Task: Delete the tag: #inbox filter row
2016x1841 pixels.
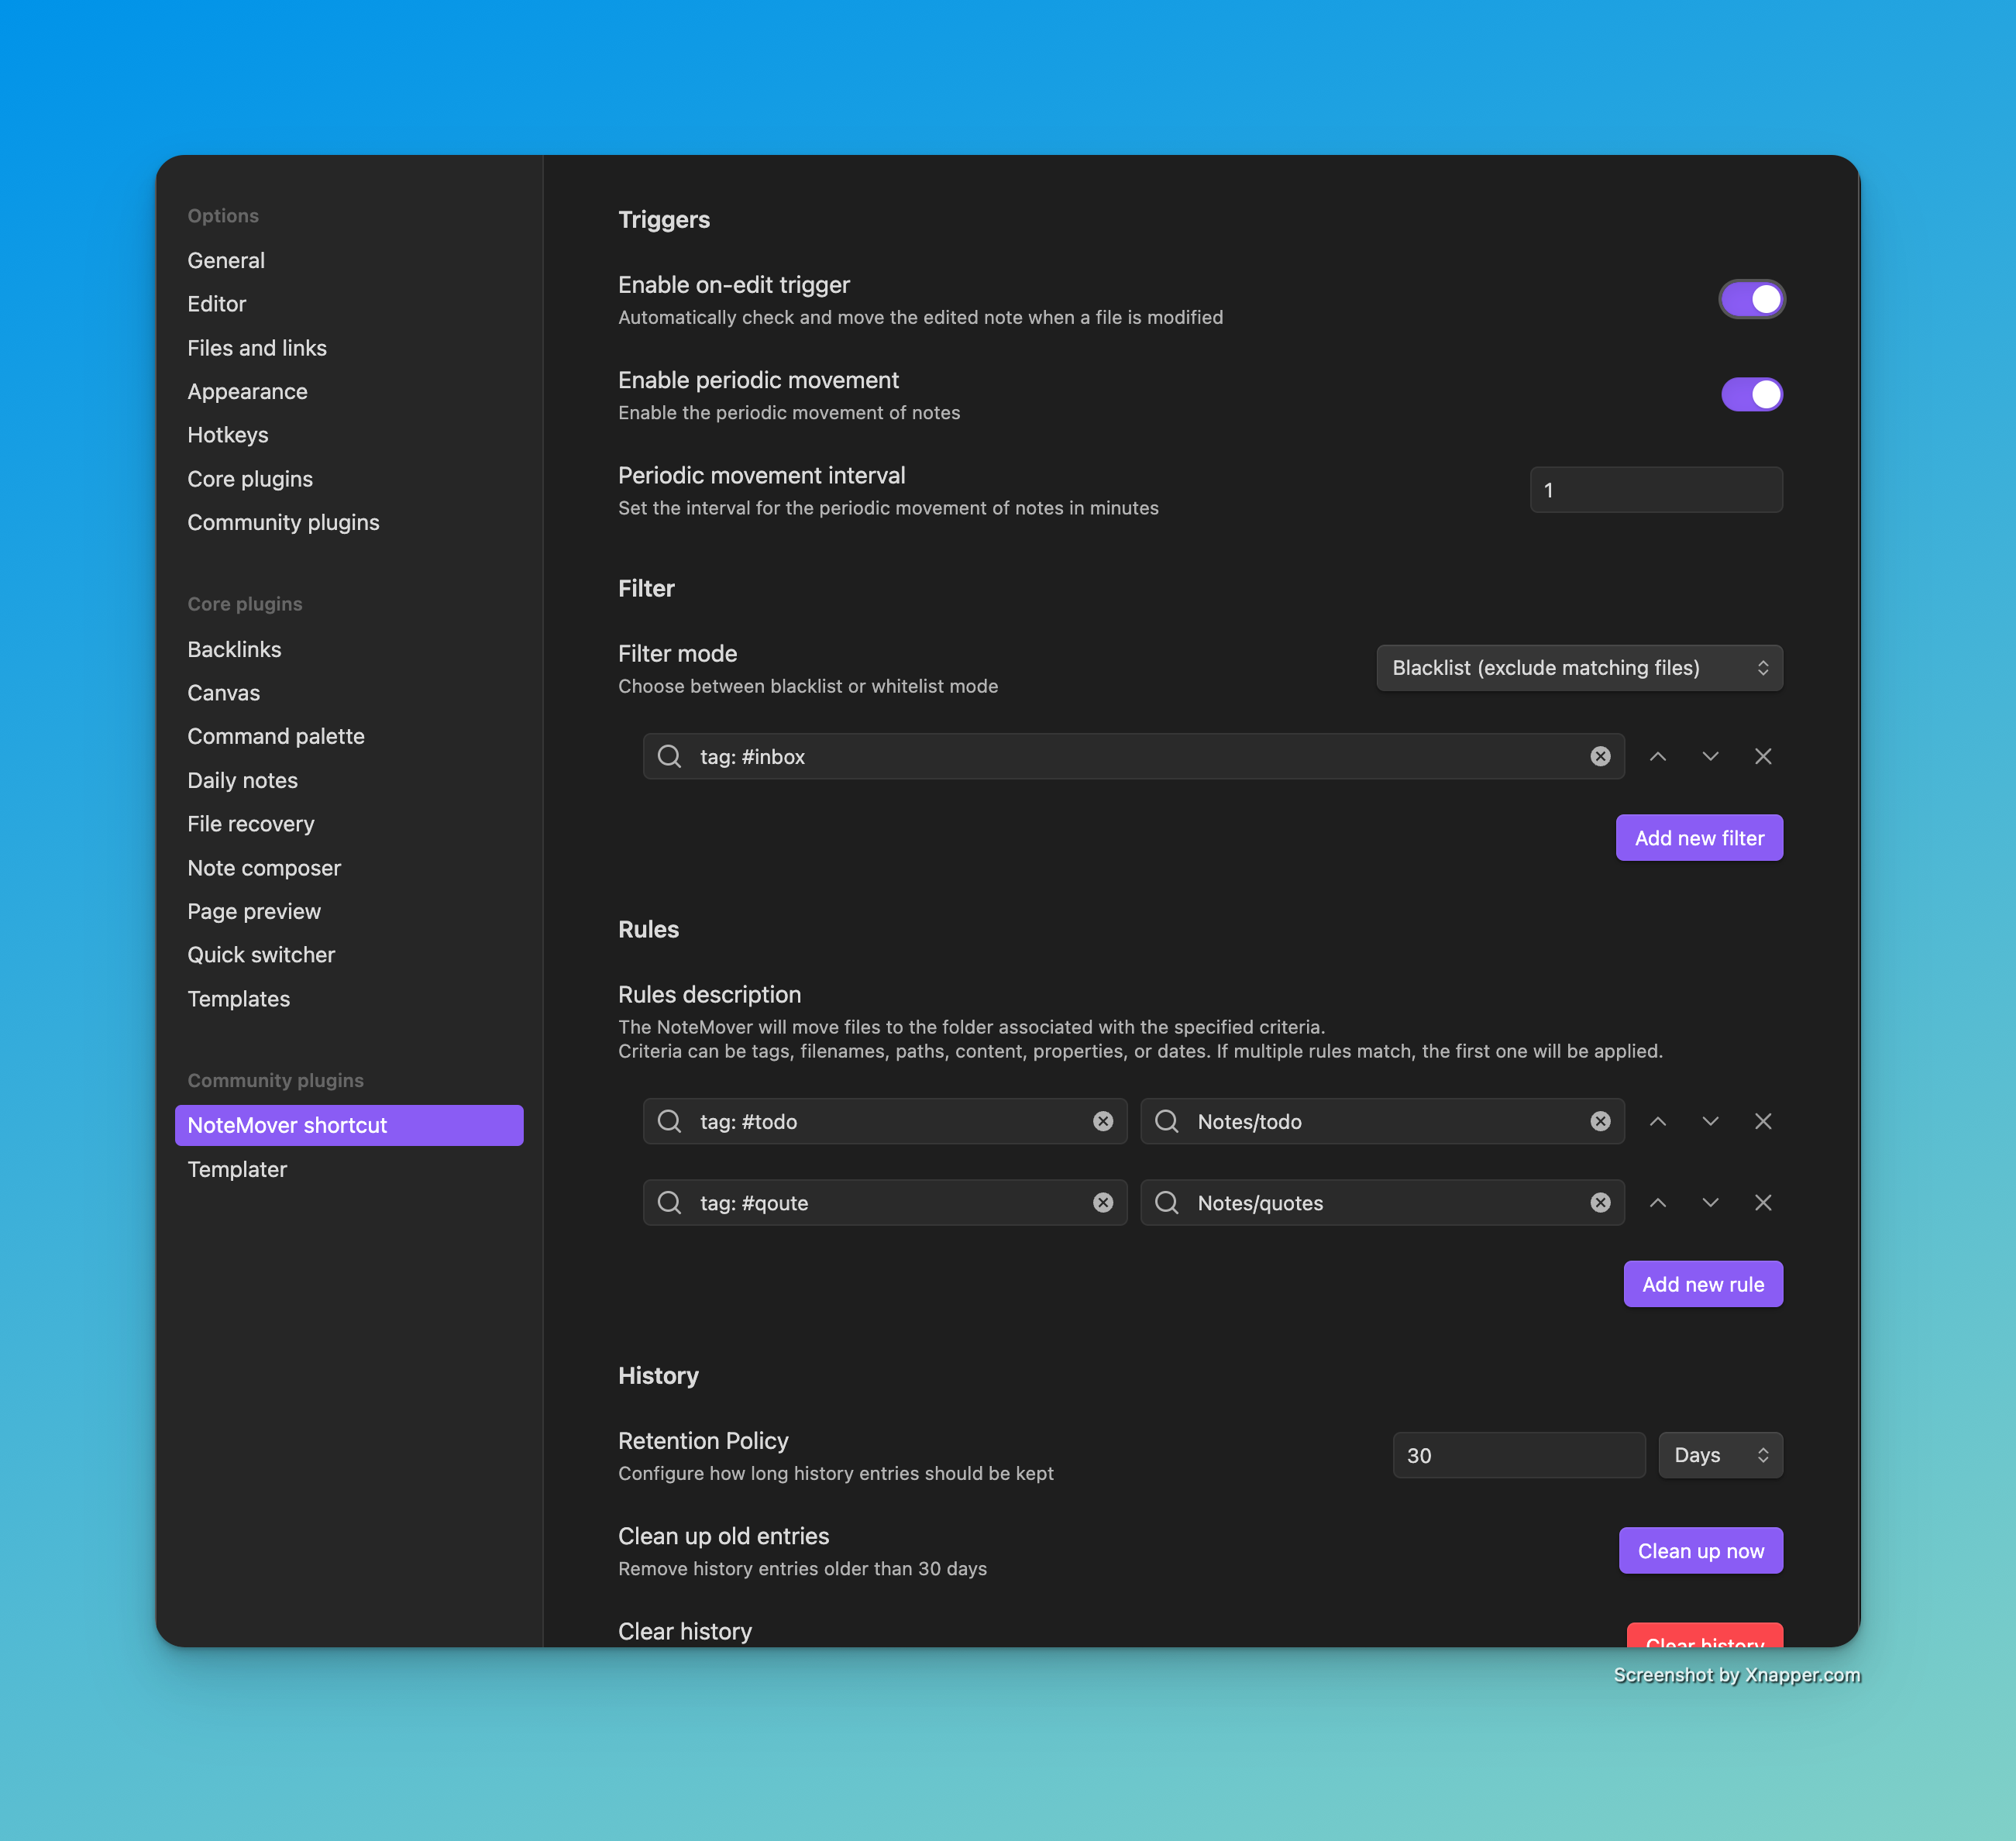Action: click(x=1763, y=757)
